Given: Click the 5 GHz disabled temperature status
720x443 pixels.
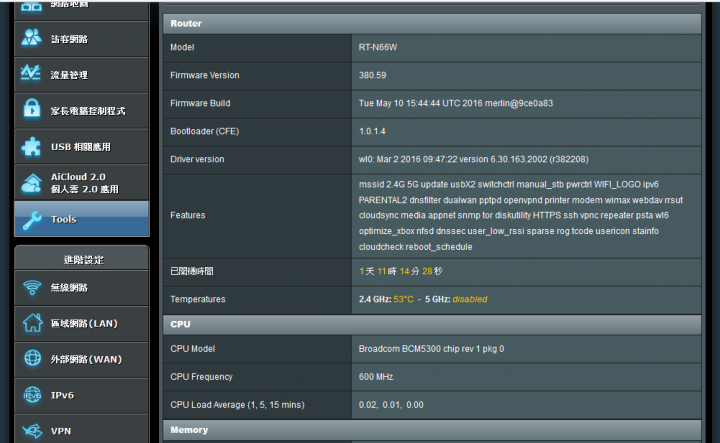Looking at the screenshot, I should [x=456, y=299].
